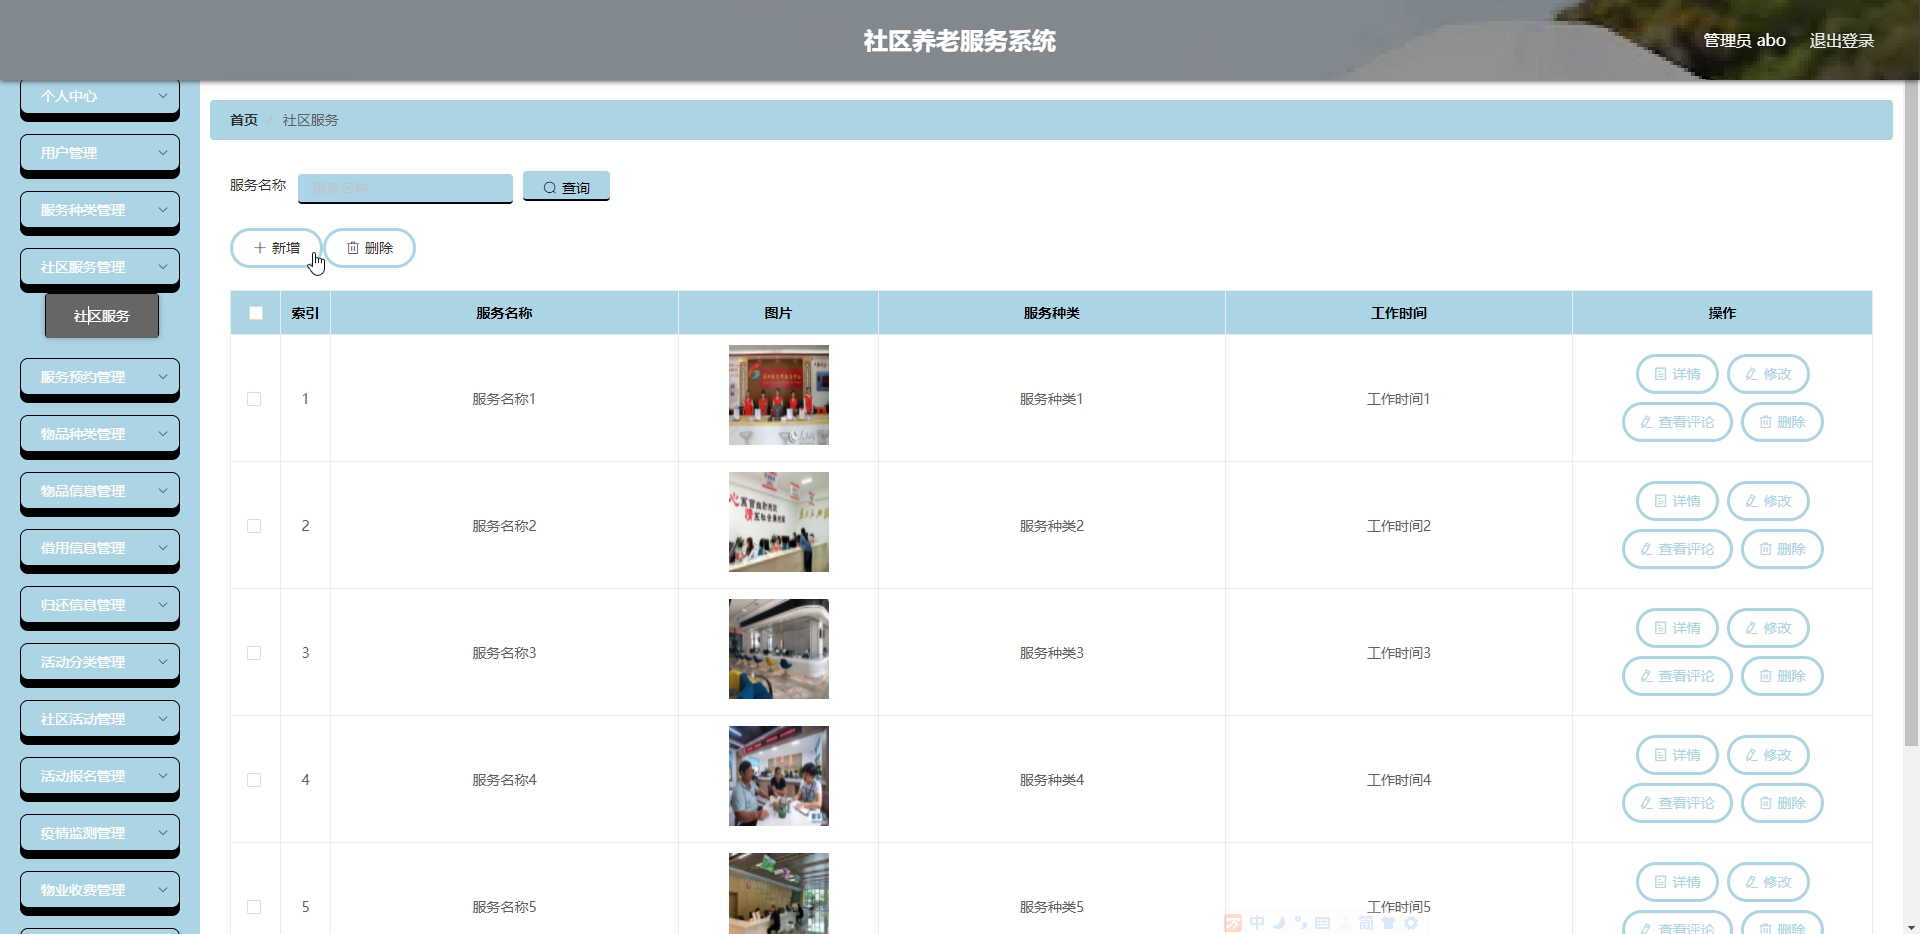Image resolution: width=1920 pixels, height=934 pixels.
Task: Check the checkbox for row 1
Action: coord(254,399)
